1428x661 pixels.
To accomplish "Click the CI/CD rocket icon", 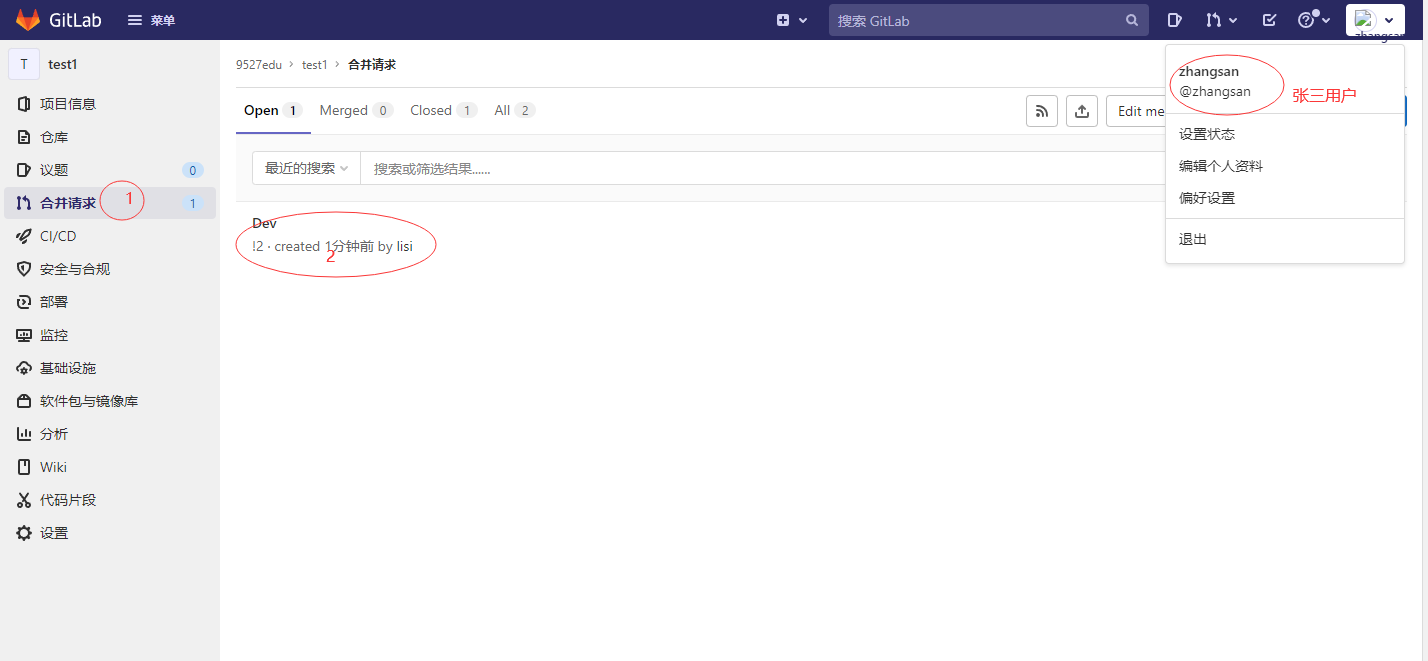I will pos(24,236).
